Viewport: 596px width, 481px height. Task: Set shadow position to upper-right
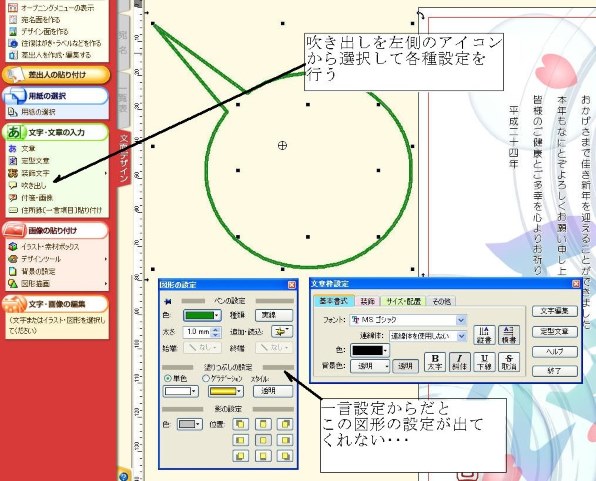pos(285,424)
